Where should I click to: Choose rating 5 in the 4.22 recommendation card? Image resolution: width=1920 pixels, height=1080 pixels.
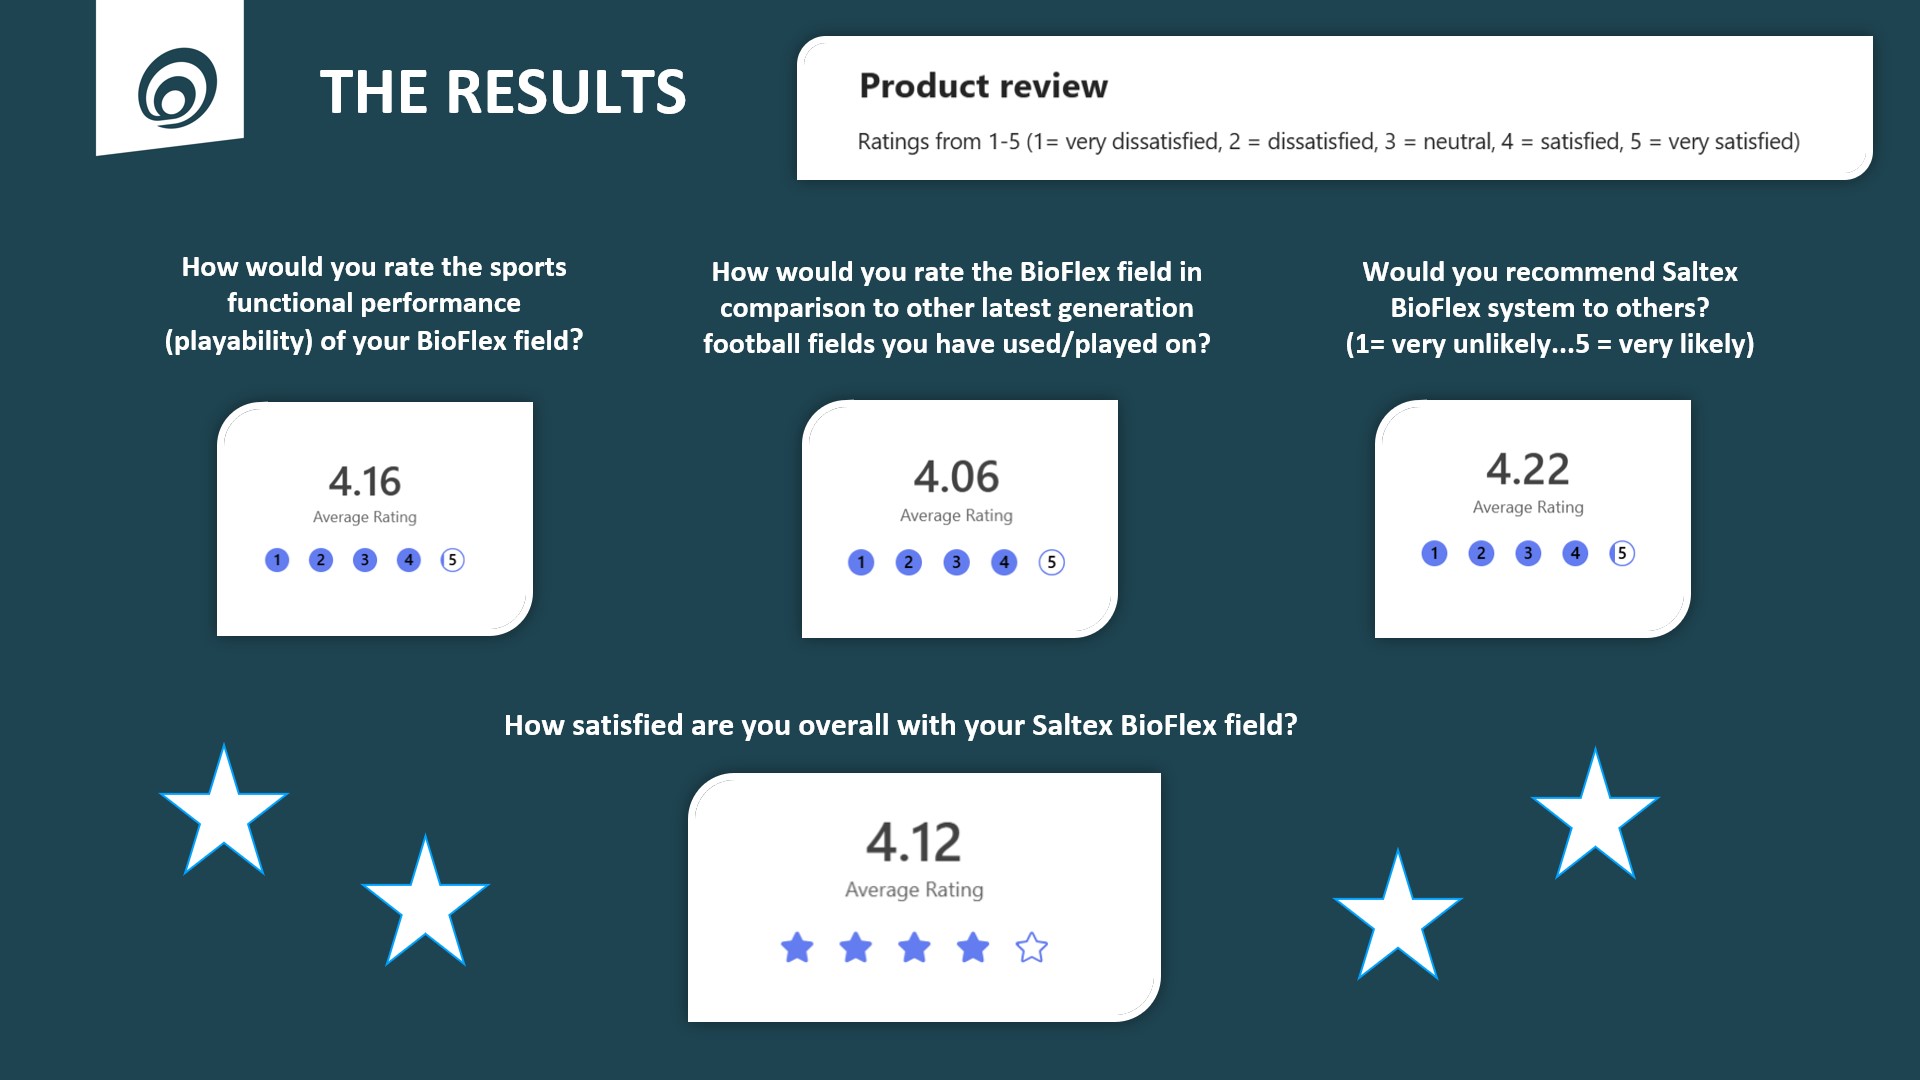1622,553
